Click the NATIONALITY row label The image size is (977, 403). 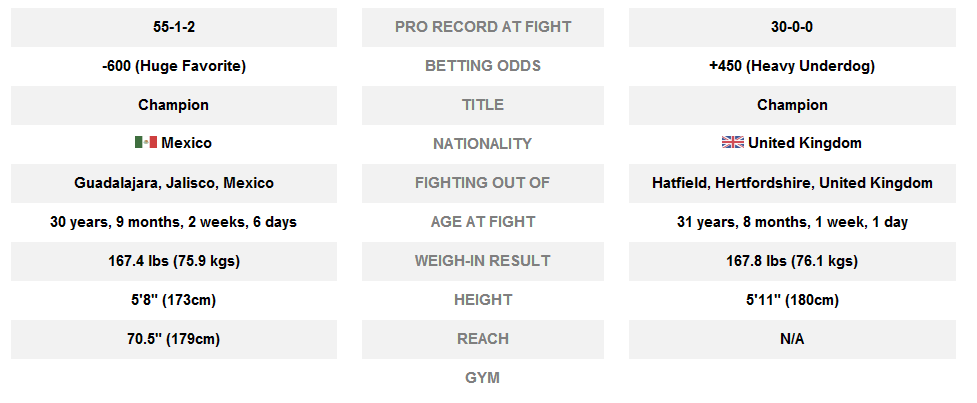pyautogui.click(x=483, y=144)
